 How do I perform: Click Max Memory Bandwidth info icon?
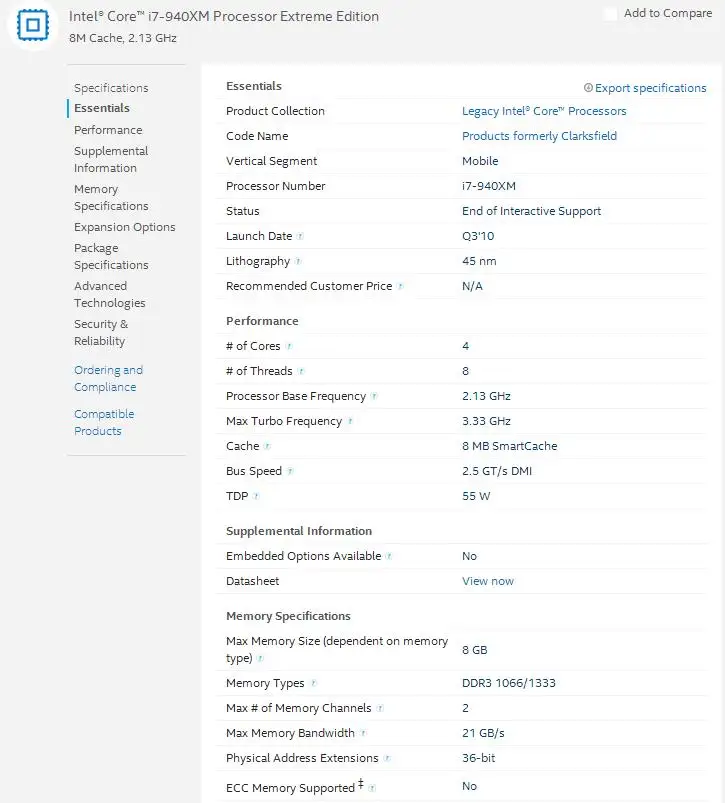363,733
